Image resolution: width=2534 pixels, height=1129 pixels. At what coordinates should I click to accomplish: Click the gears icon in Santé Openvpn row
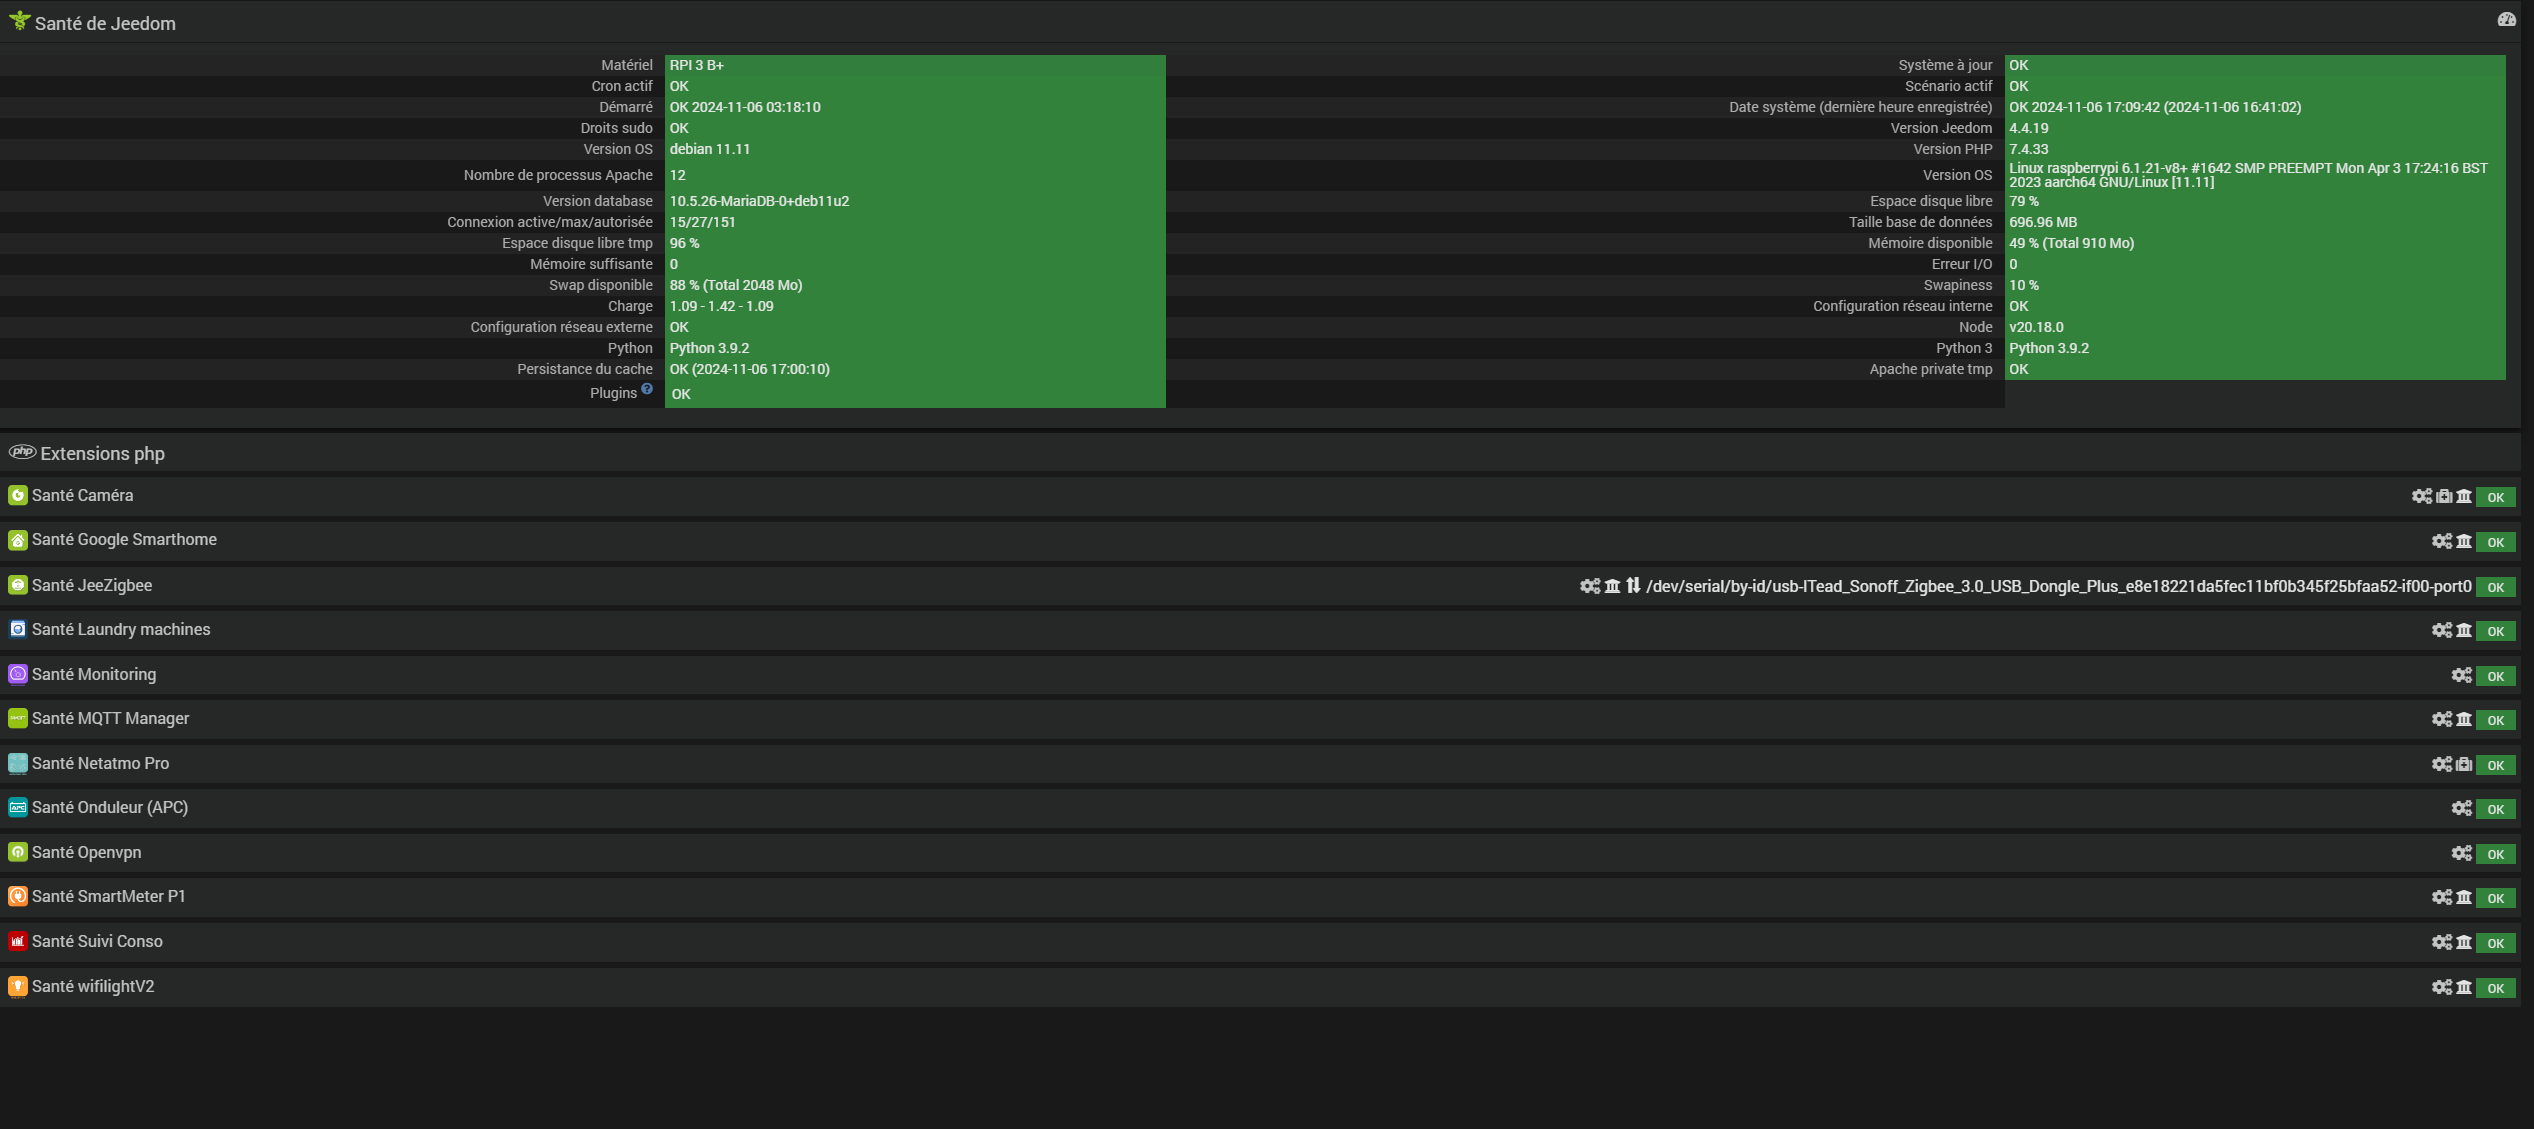click(2461, 853)
